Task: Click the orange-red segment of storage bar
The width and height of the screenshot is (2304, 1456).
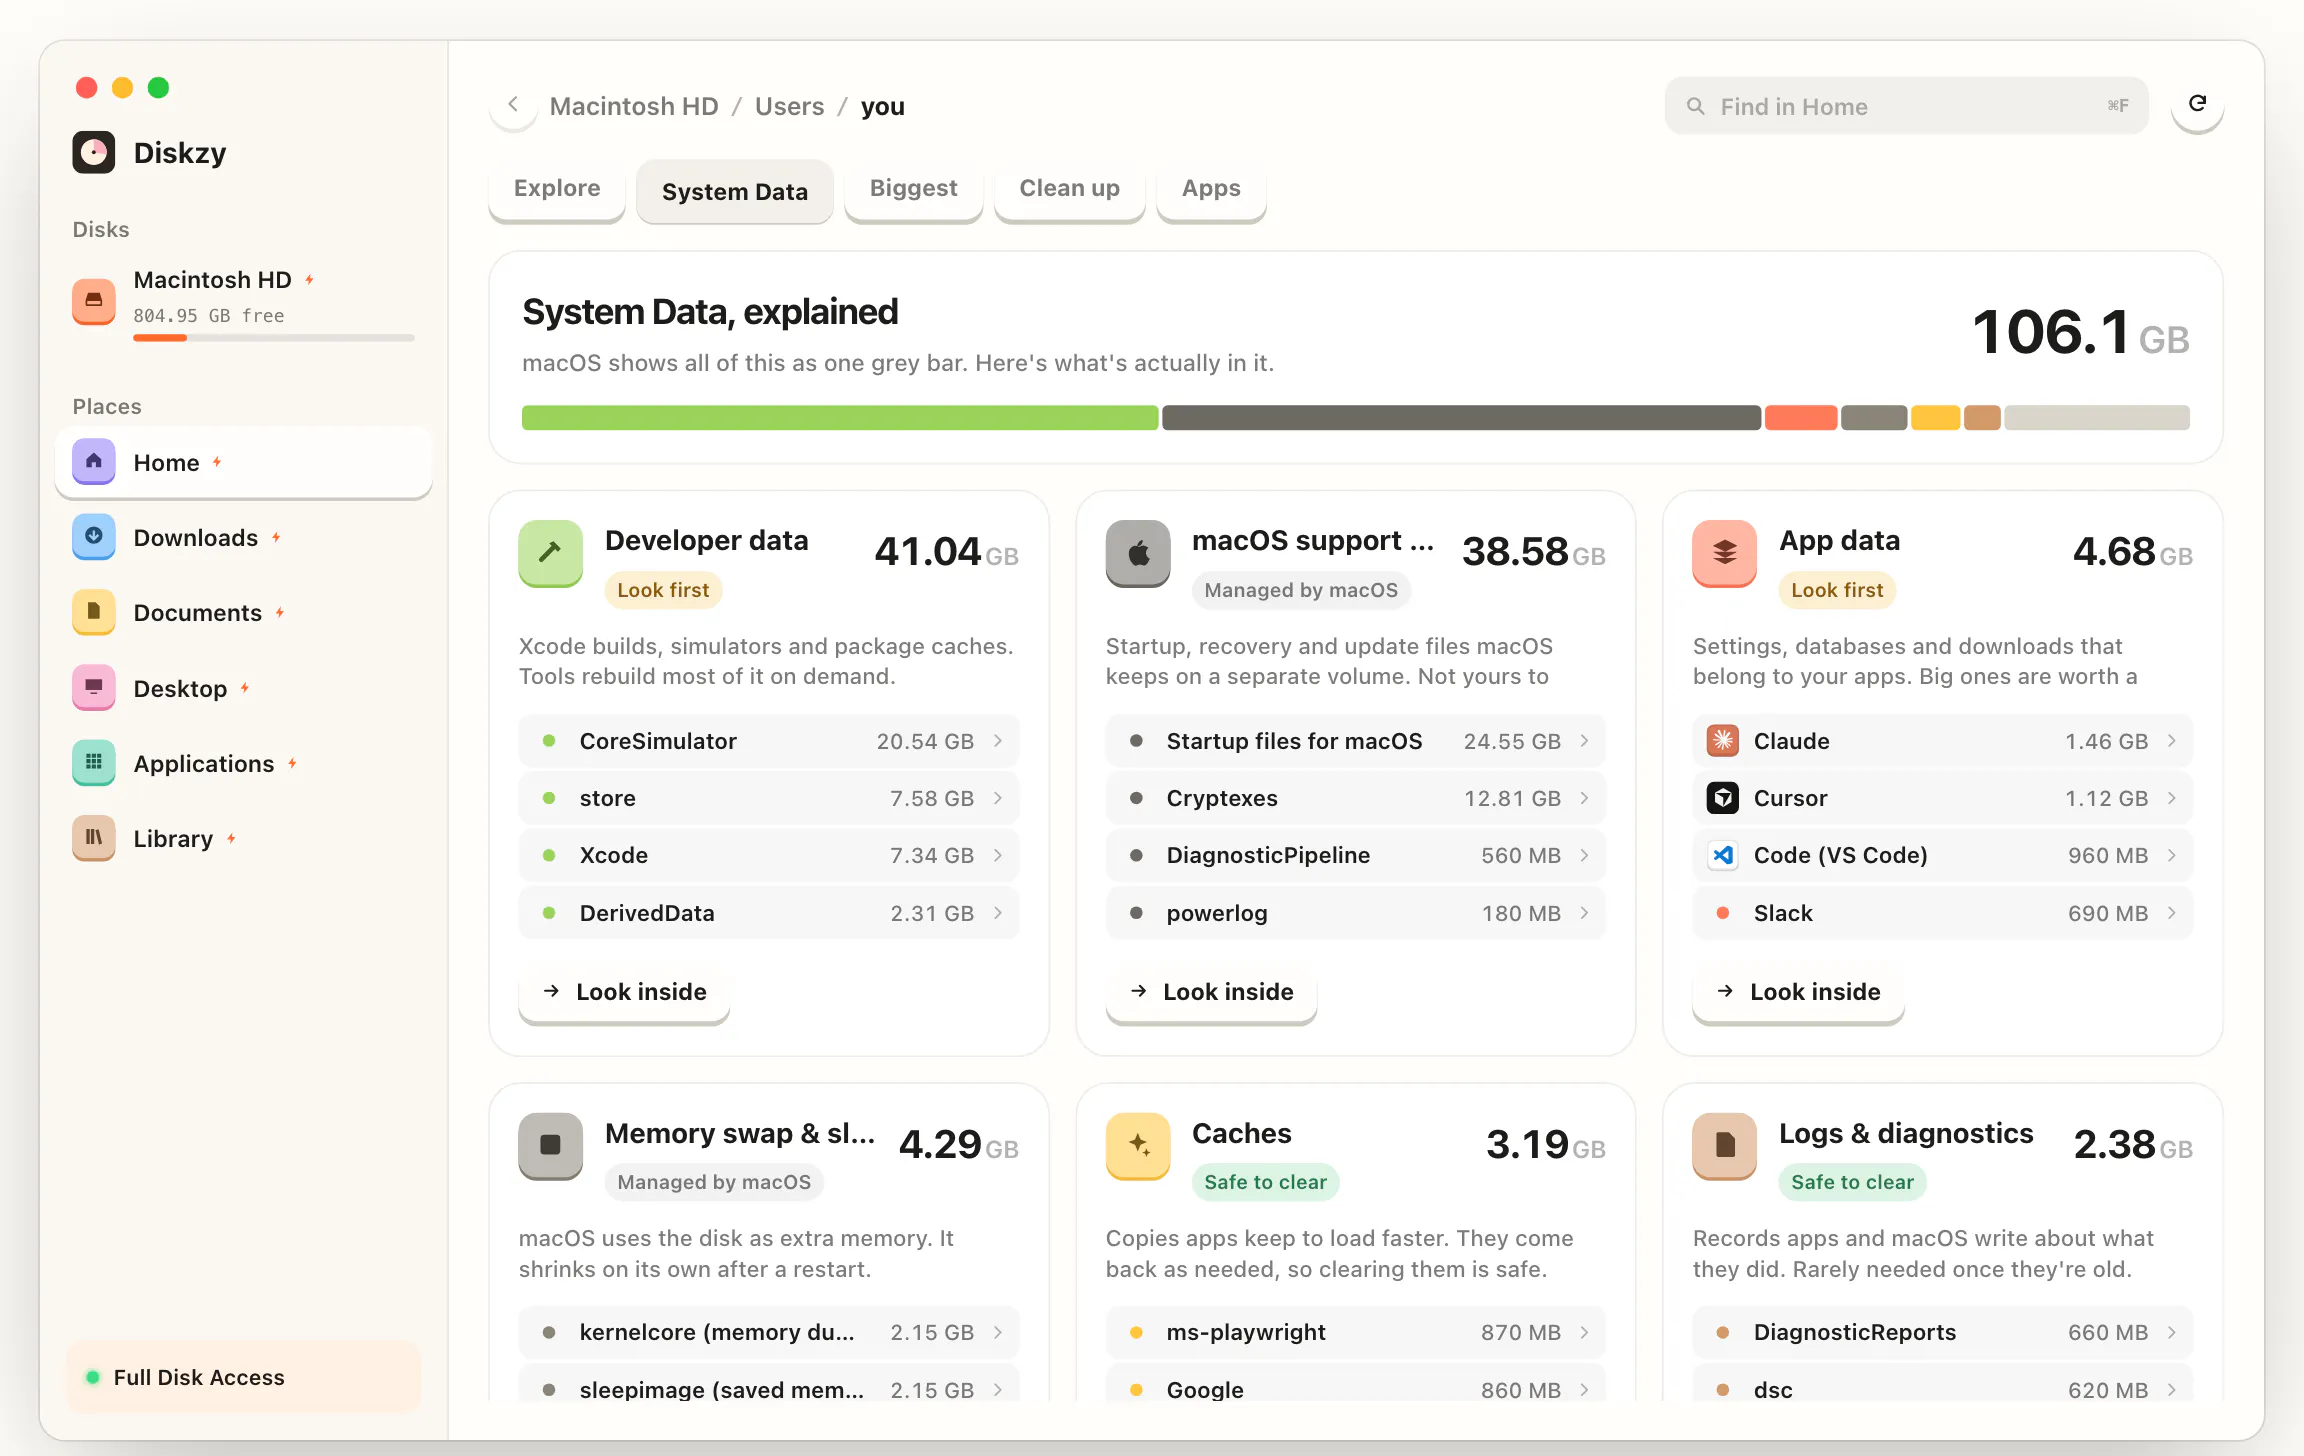Action: point(1801,418)
